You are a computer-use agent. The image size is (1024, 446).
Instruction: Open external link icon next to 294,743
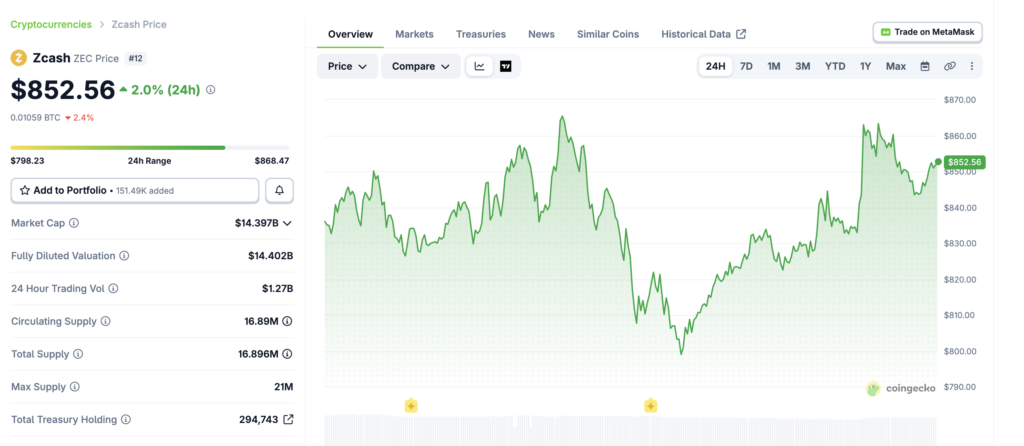pos(288,419)
